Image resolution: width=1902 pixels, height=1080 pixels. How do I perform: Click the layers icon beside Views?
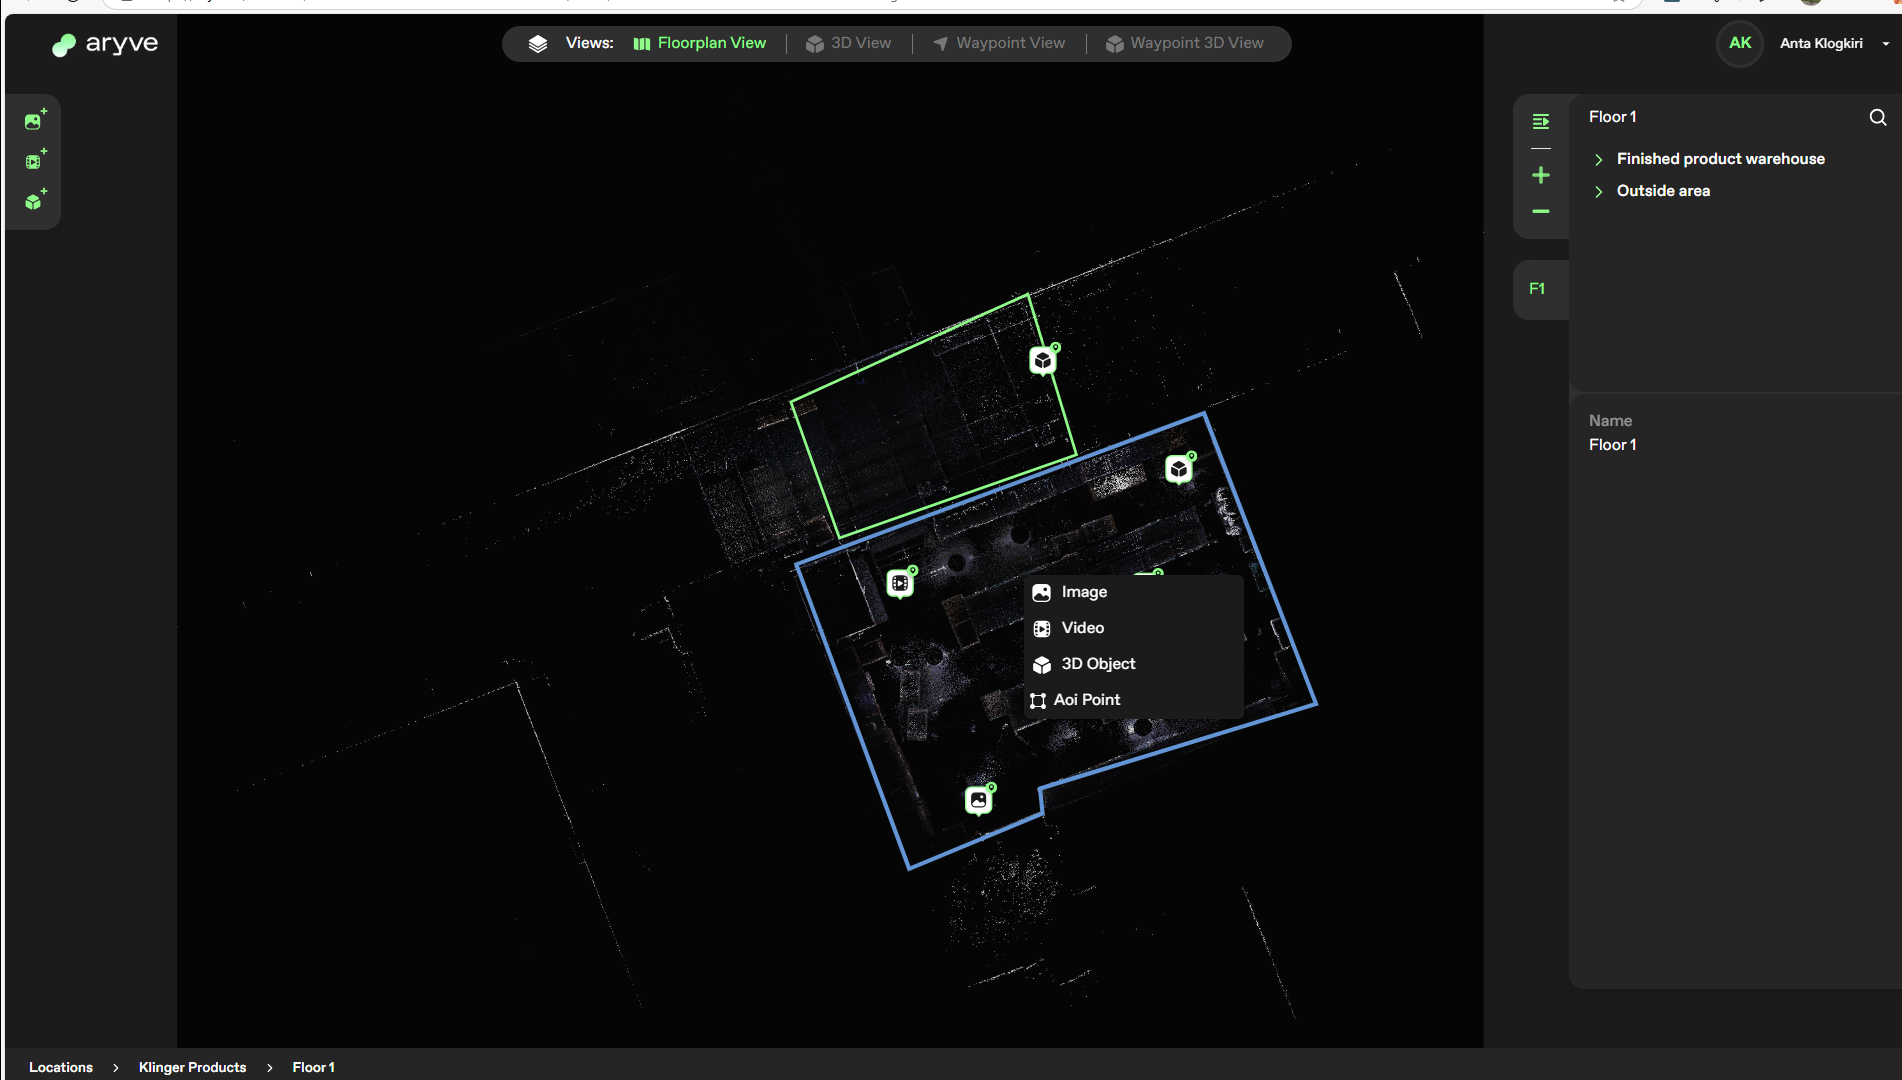click(538, 44)
